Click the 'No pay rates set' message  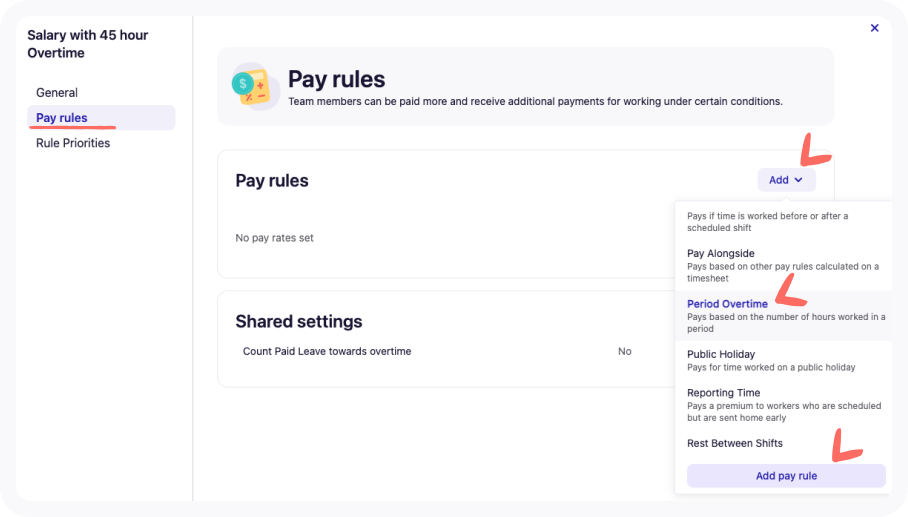click(x=275, y=238)
